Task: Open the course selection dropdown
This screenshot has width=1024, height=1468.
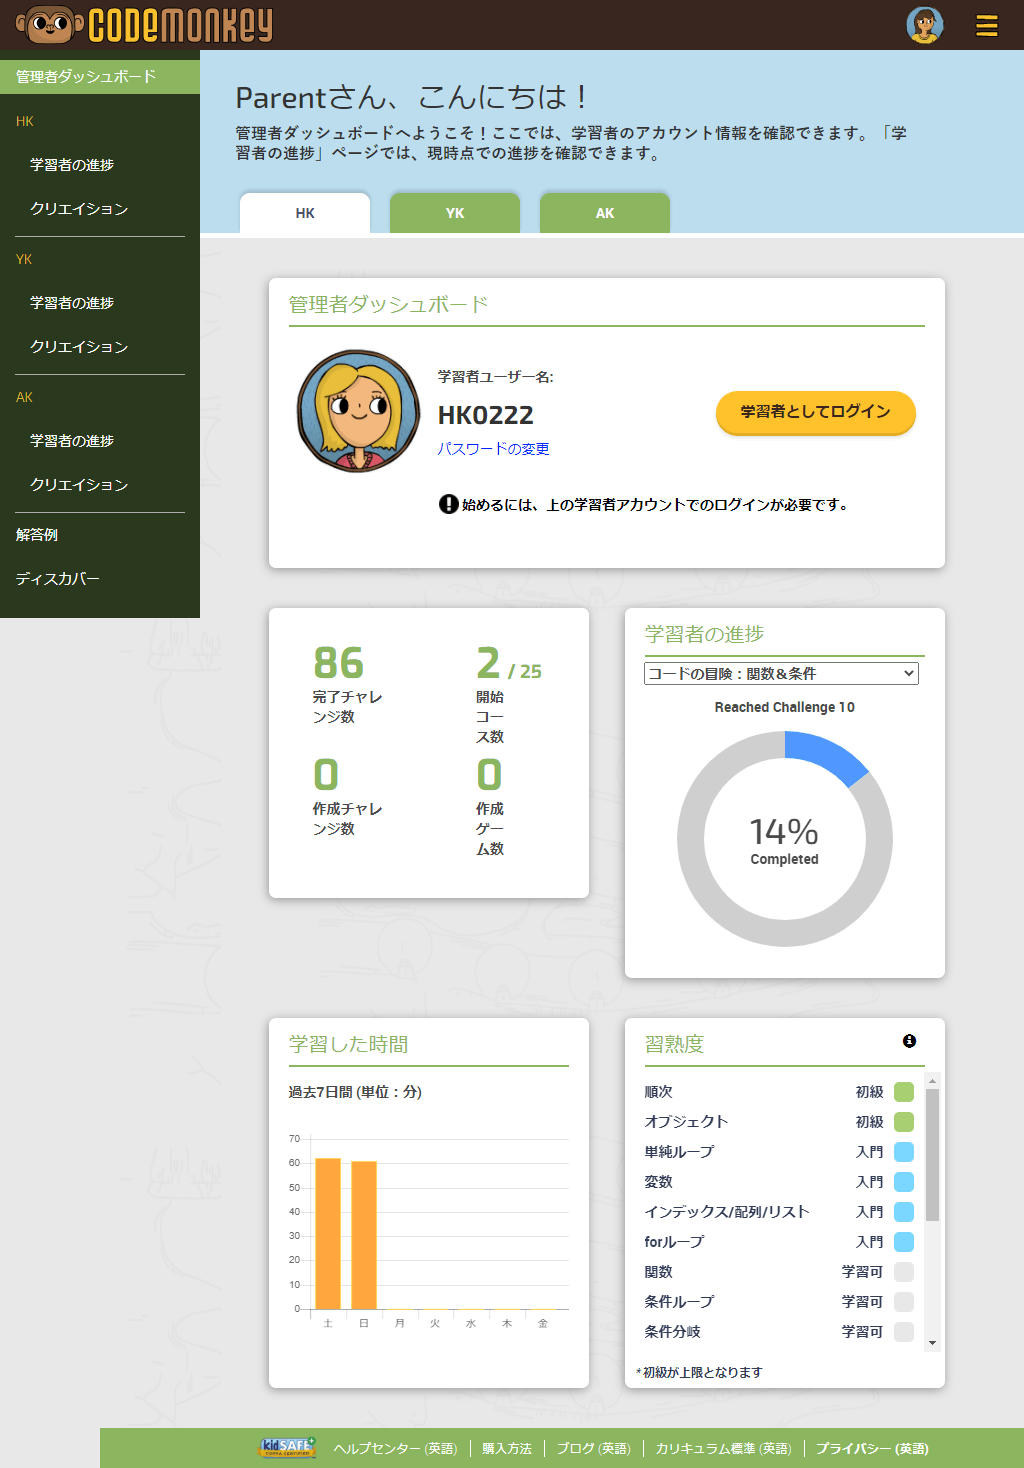Action: coord(781,674)
